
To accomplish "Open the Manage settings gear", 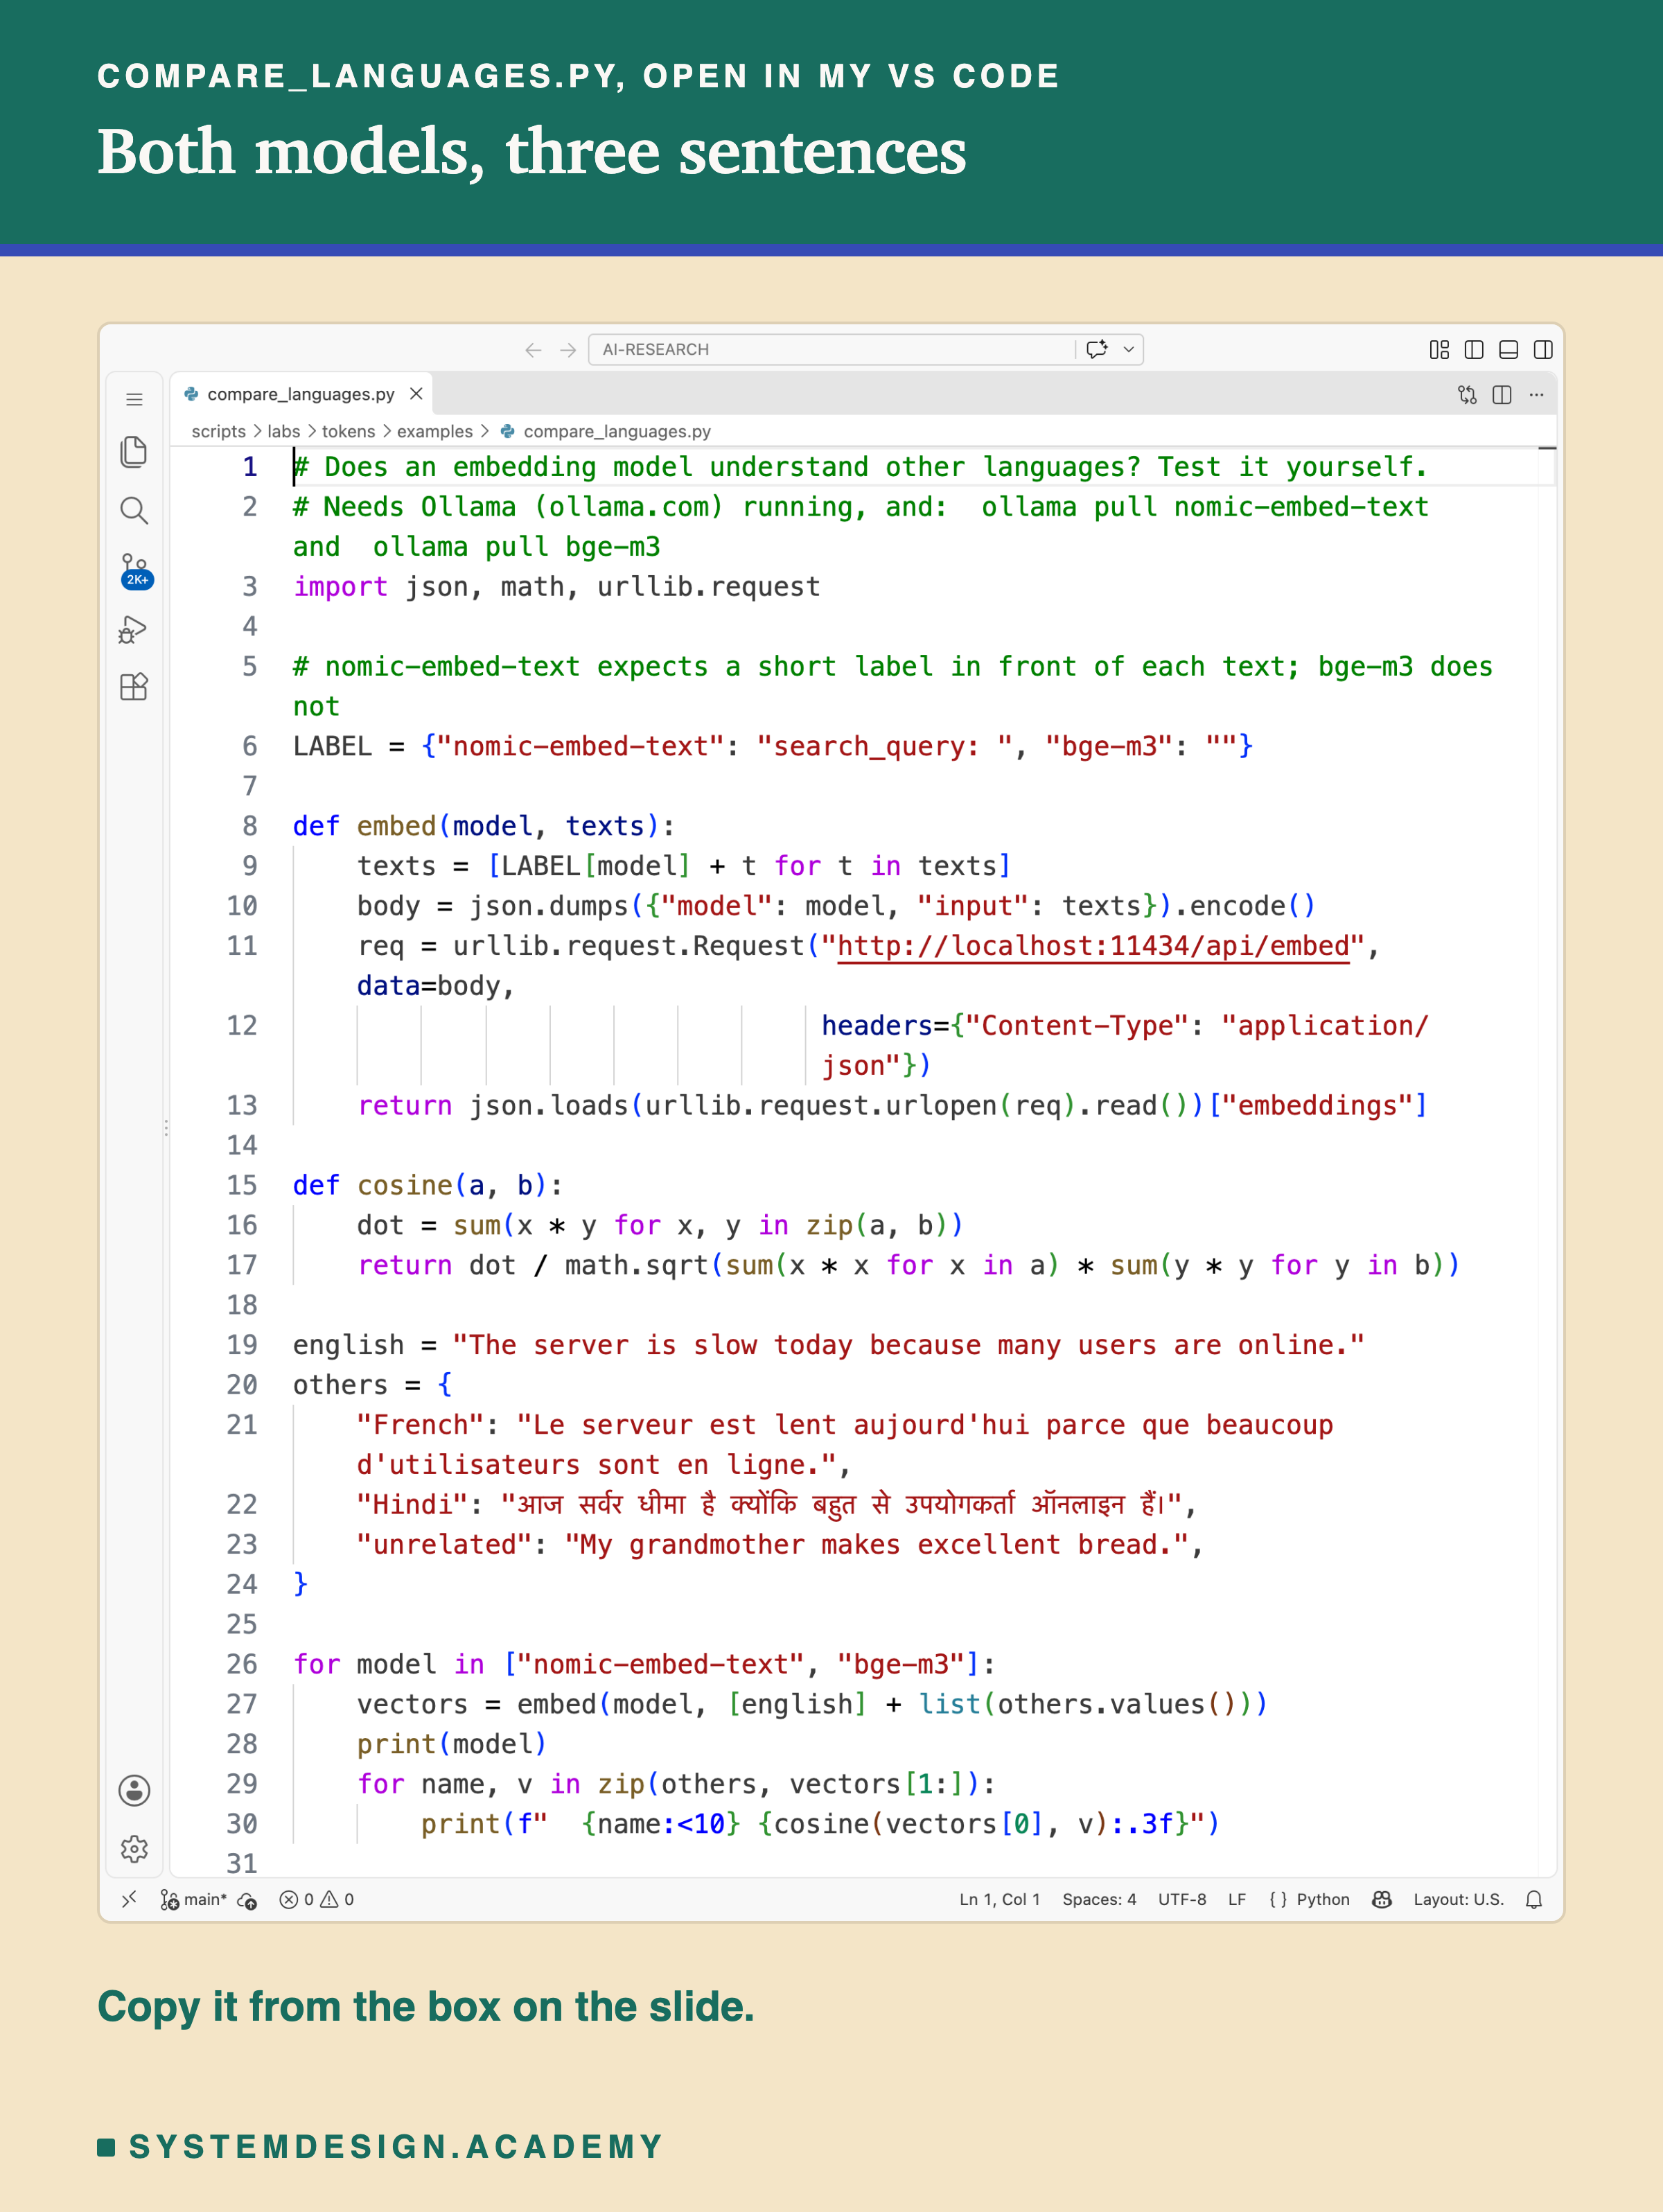I will point(134,1849).
